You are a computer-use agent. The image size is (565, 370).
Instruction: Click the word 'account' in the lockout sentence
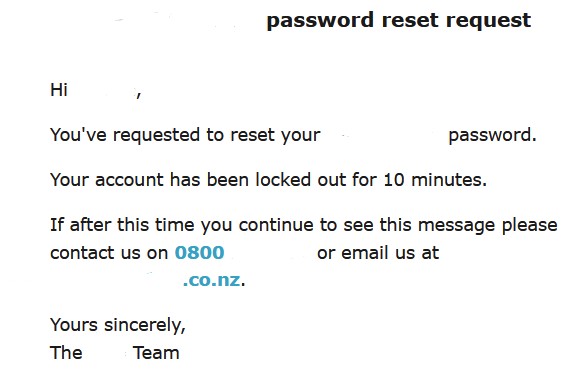pyautogui.click(x=129, y=180)
